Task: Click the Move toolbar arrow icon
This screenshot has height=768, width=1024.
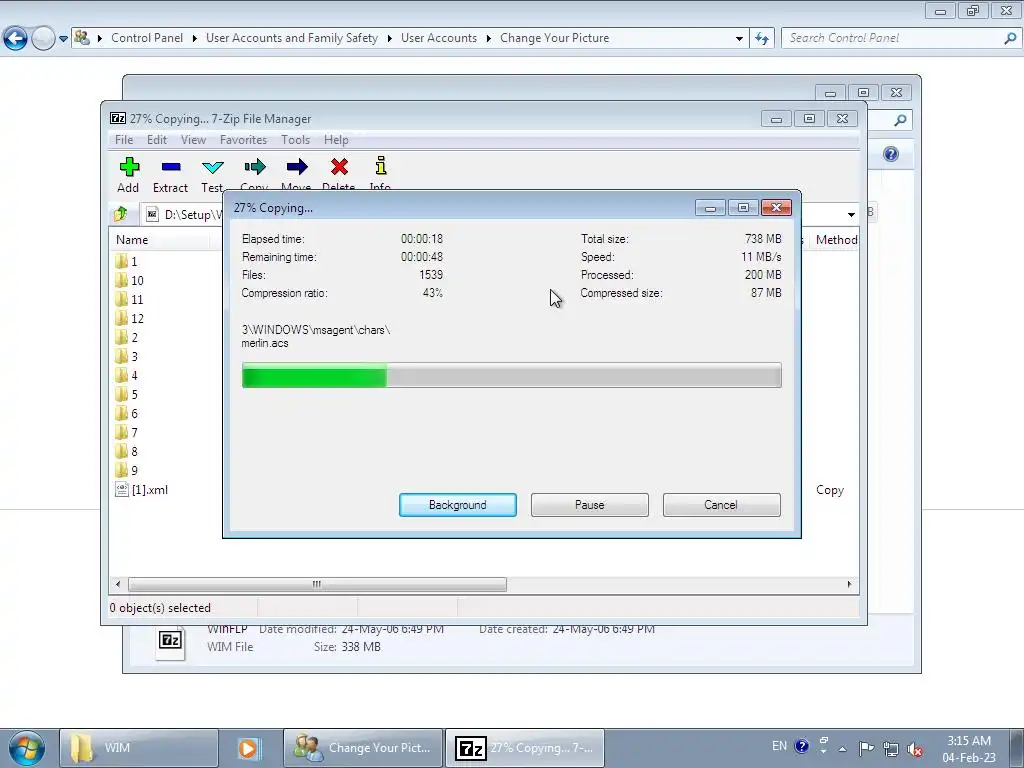Action: (x=296, y=167)
